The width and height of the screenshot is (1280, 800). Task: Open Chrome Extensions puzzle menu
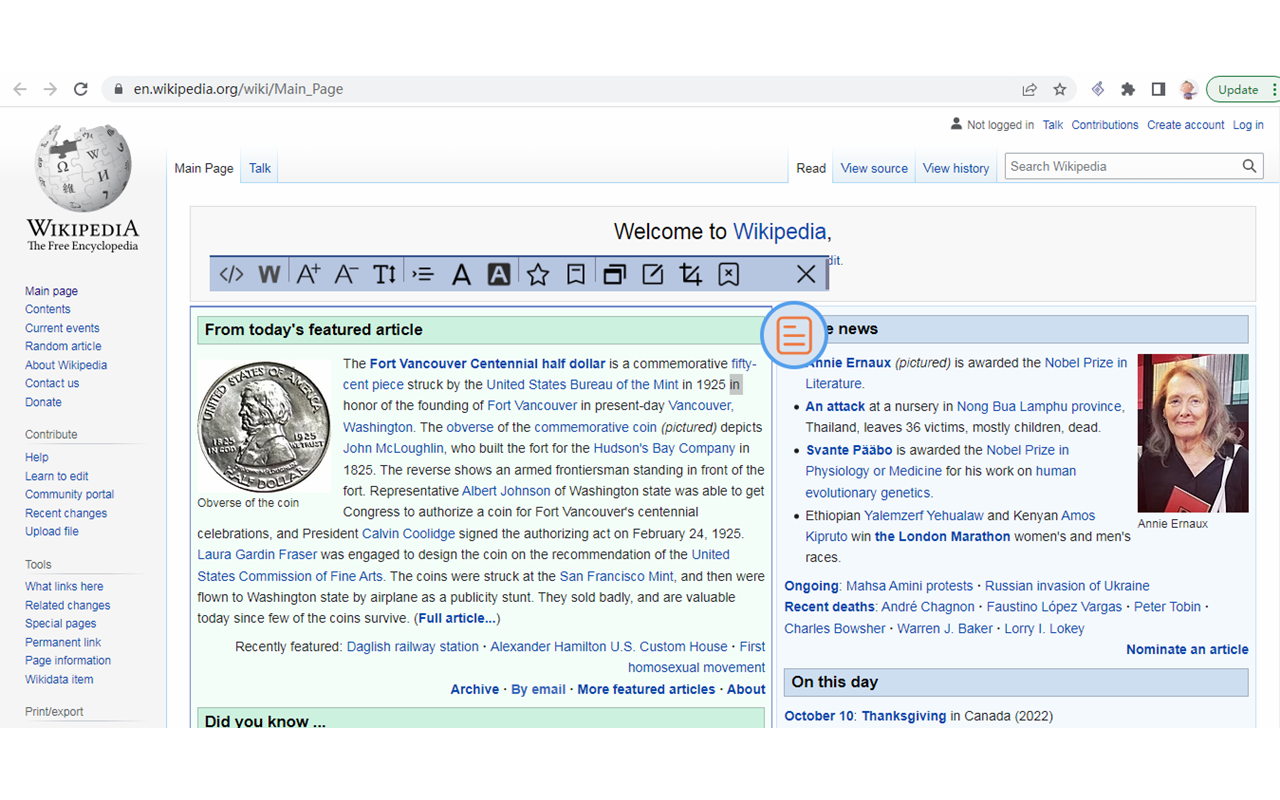[x=1128, y=89]
